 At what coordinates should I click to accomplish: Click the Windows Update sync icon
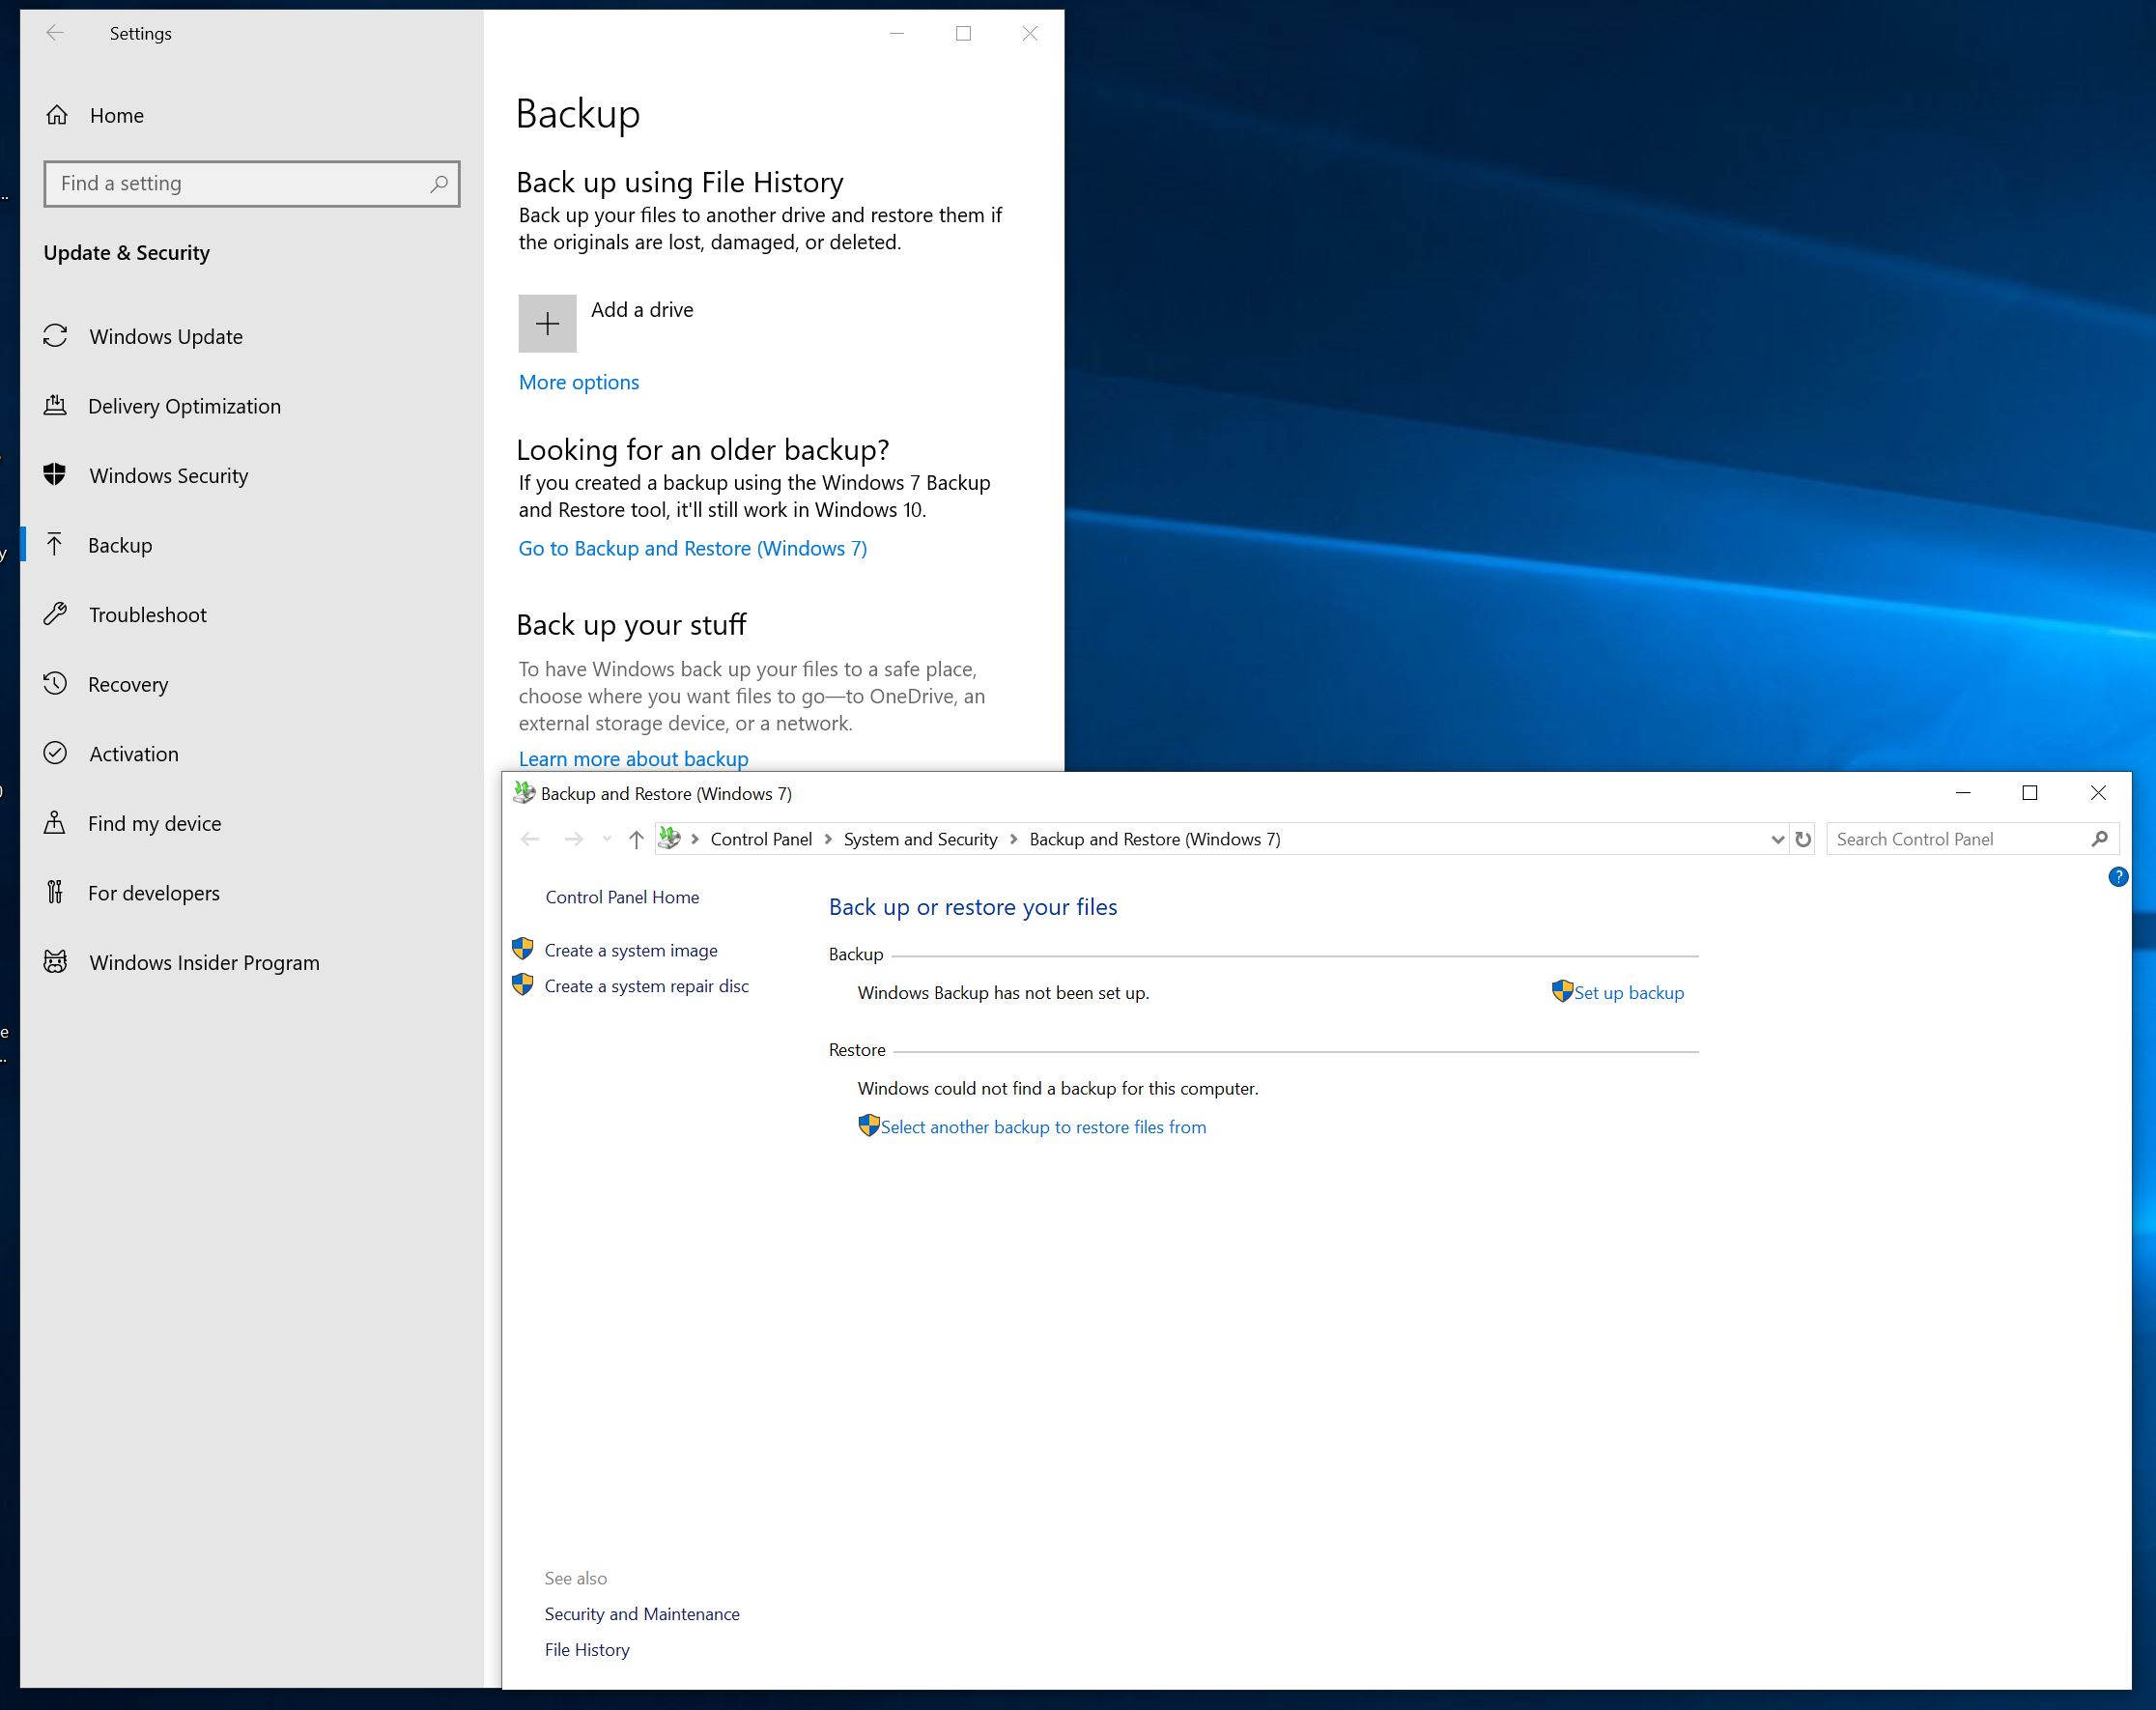56,336
